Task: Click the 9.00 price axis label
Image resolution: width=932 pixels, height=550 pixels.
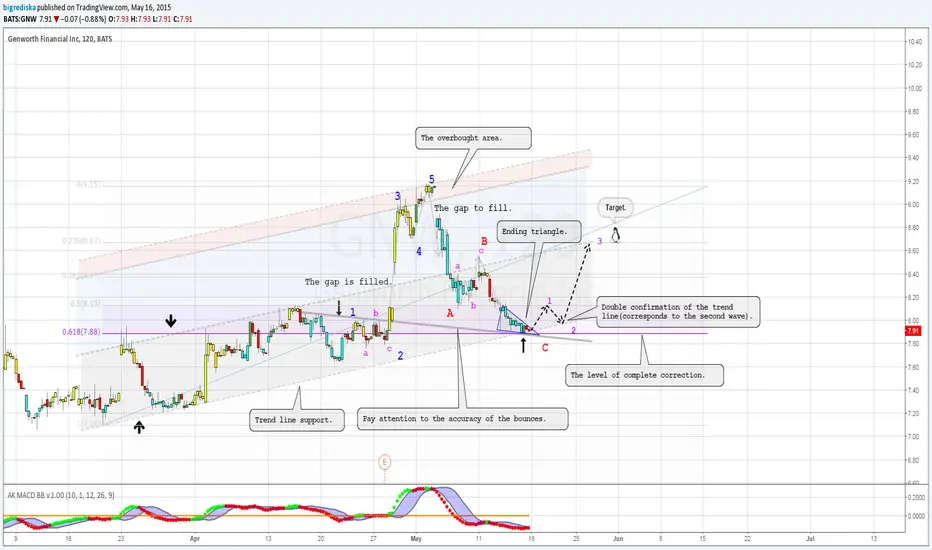Action: (914, 205)
